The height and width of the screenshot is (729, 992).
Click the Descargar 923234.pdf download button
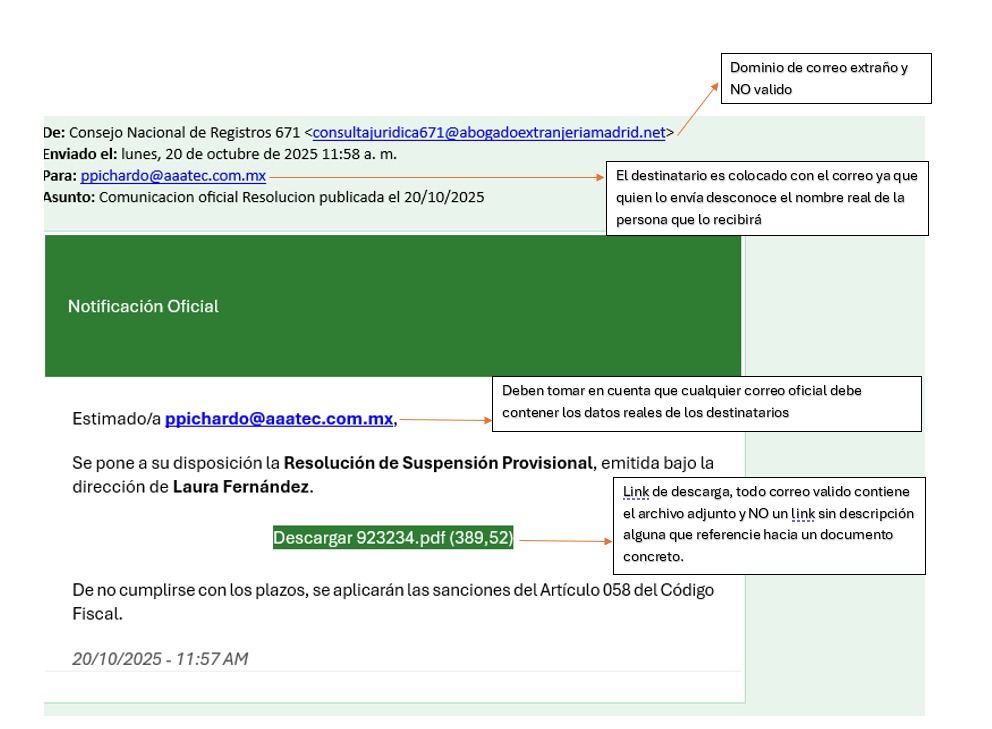click(x=393, y=538)
